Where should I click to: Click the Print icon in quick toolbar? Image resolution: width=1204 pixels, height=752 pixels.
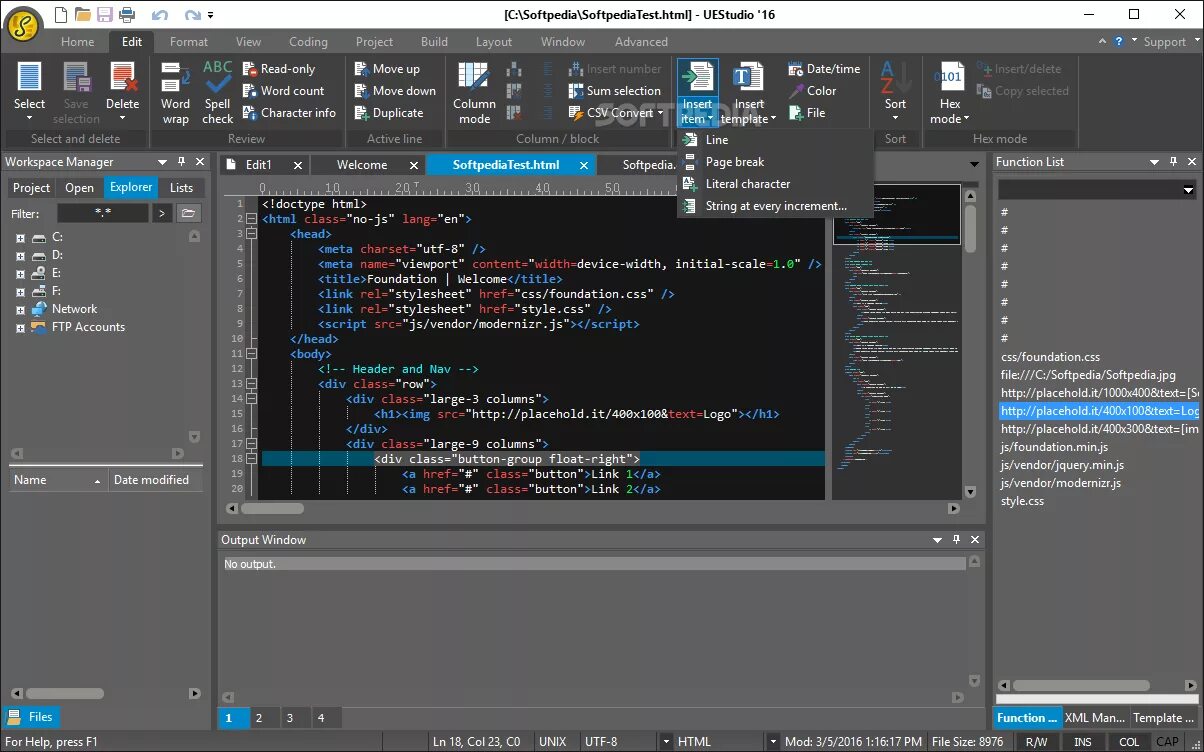[127, 15]
